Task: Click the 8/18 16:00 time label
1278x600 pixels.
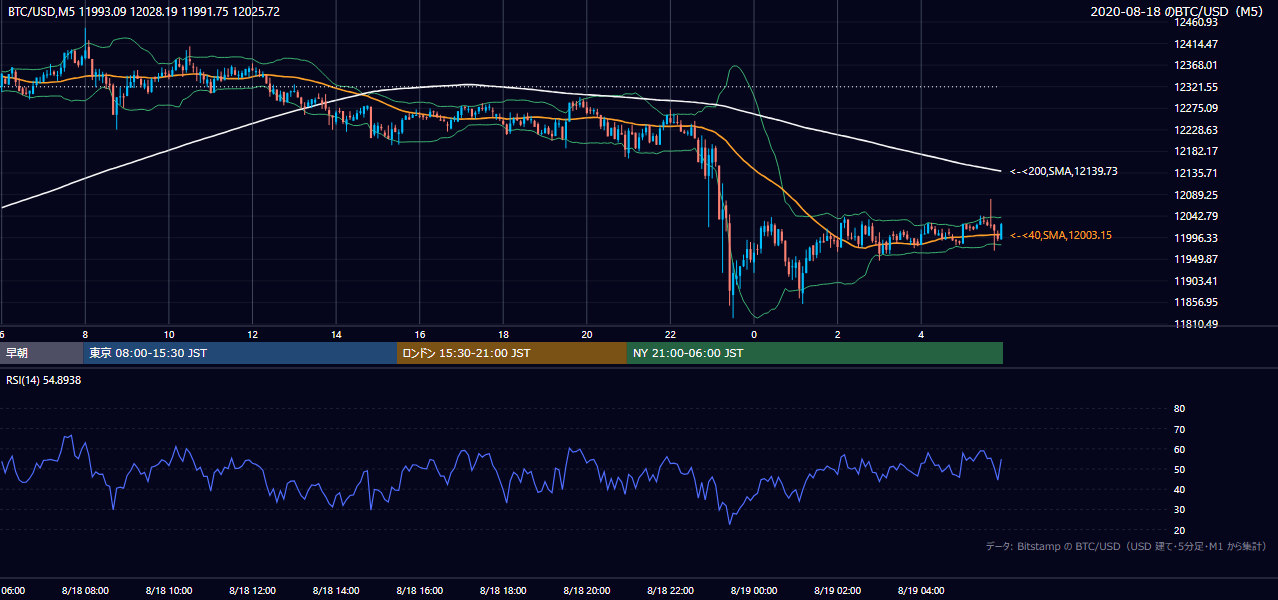Action: [x=420, y=591]
